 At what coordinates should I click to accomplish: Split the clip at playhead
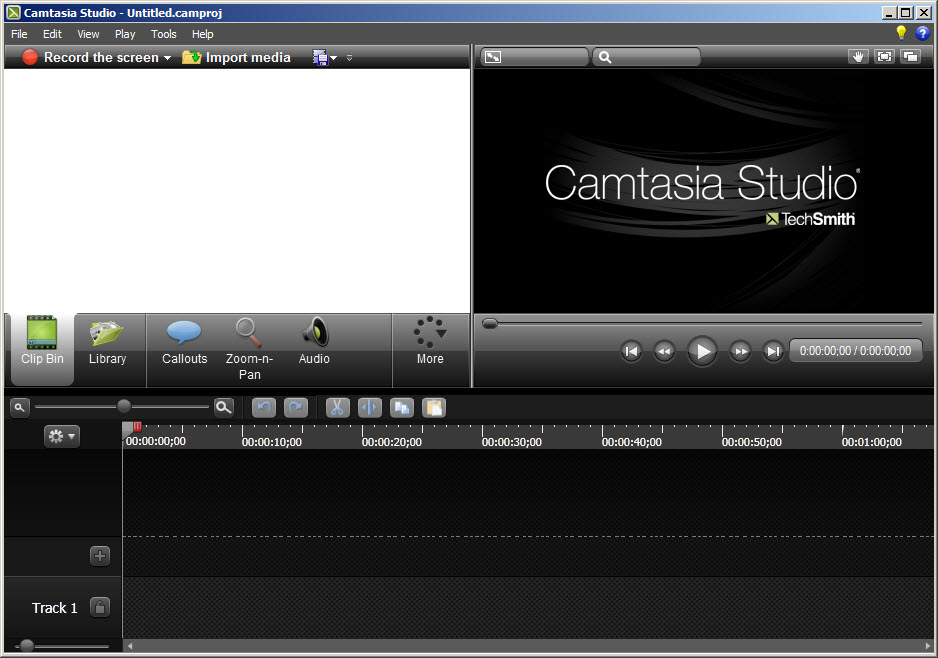pyautogui.click(x=370, y=408)
